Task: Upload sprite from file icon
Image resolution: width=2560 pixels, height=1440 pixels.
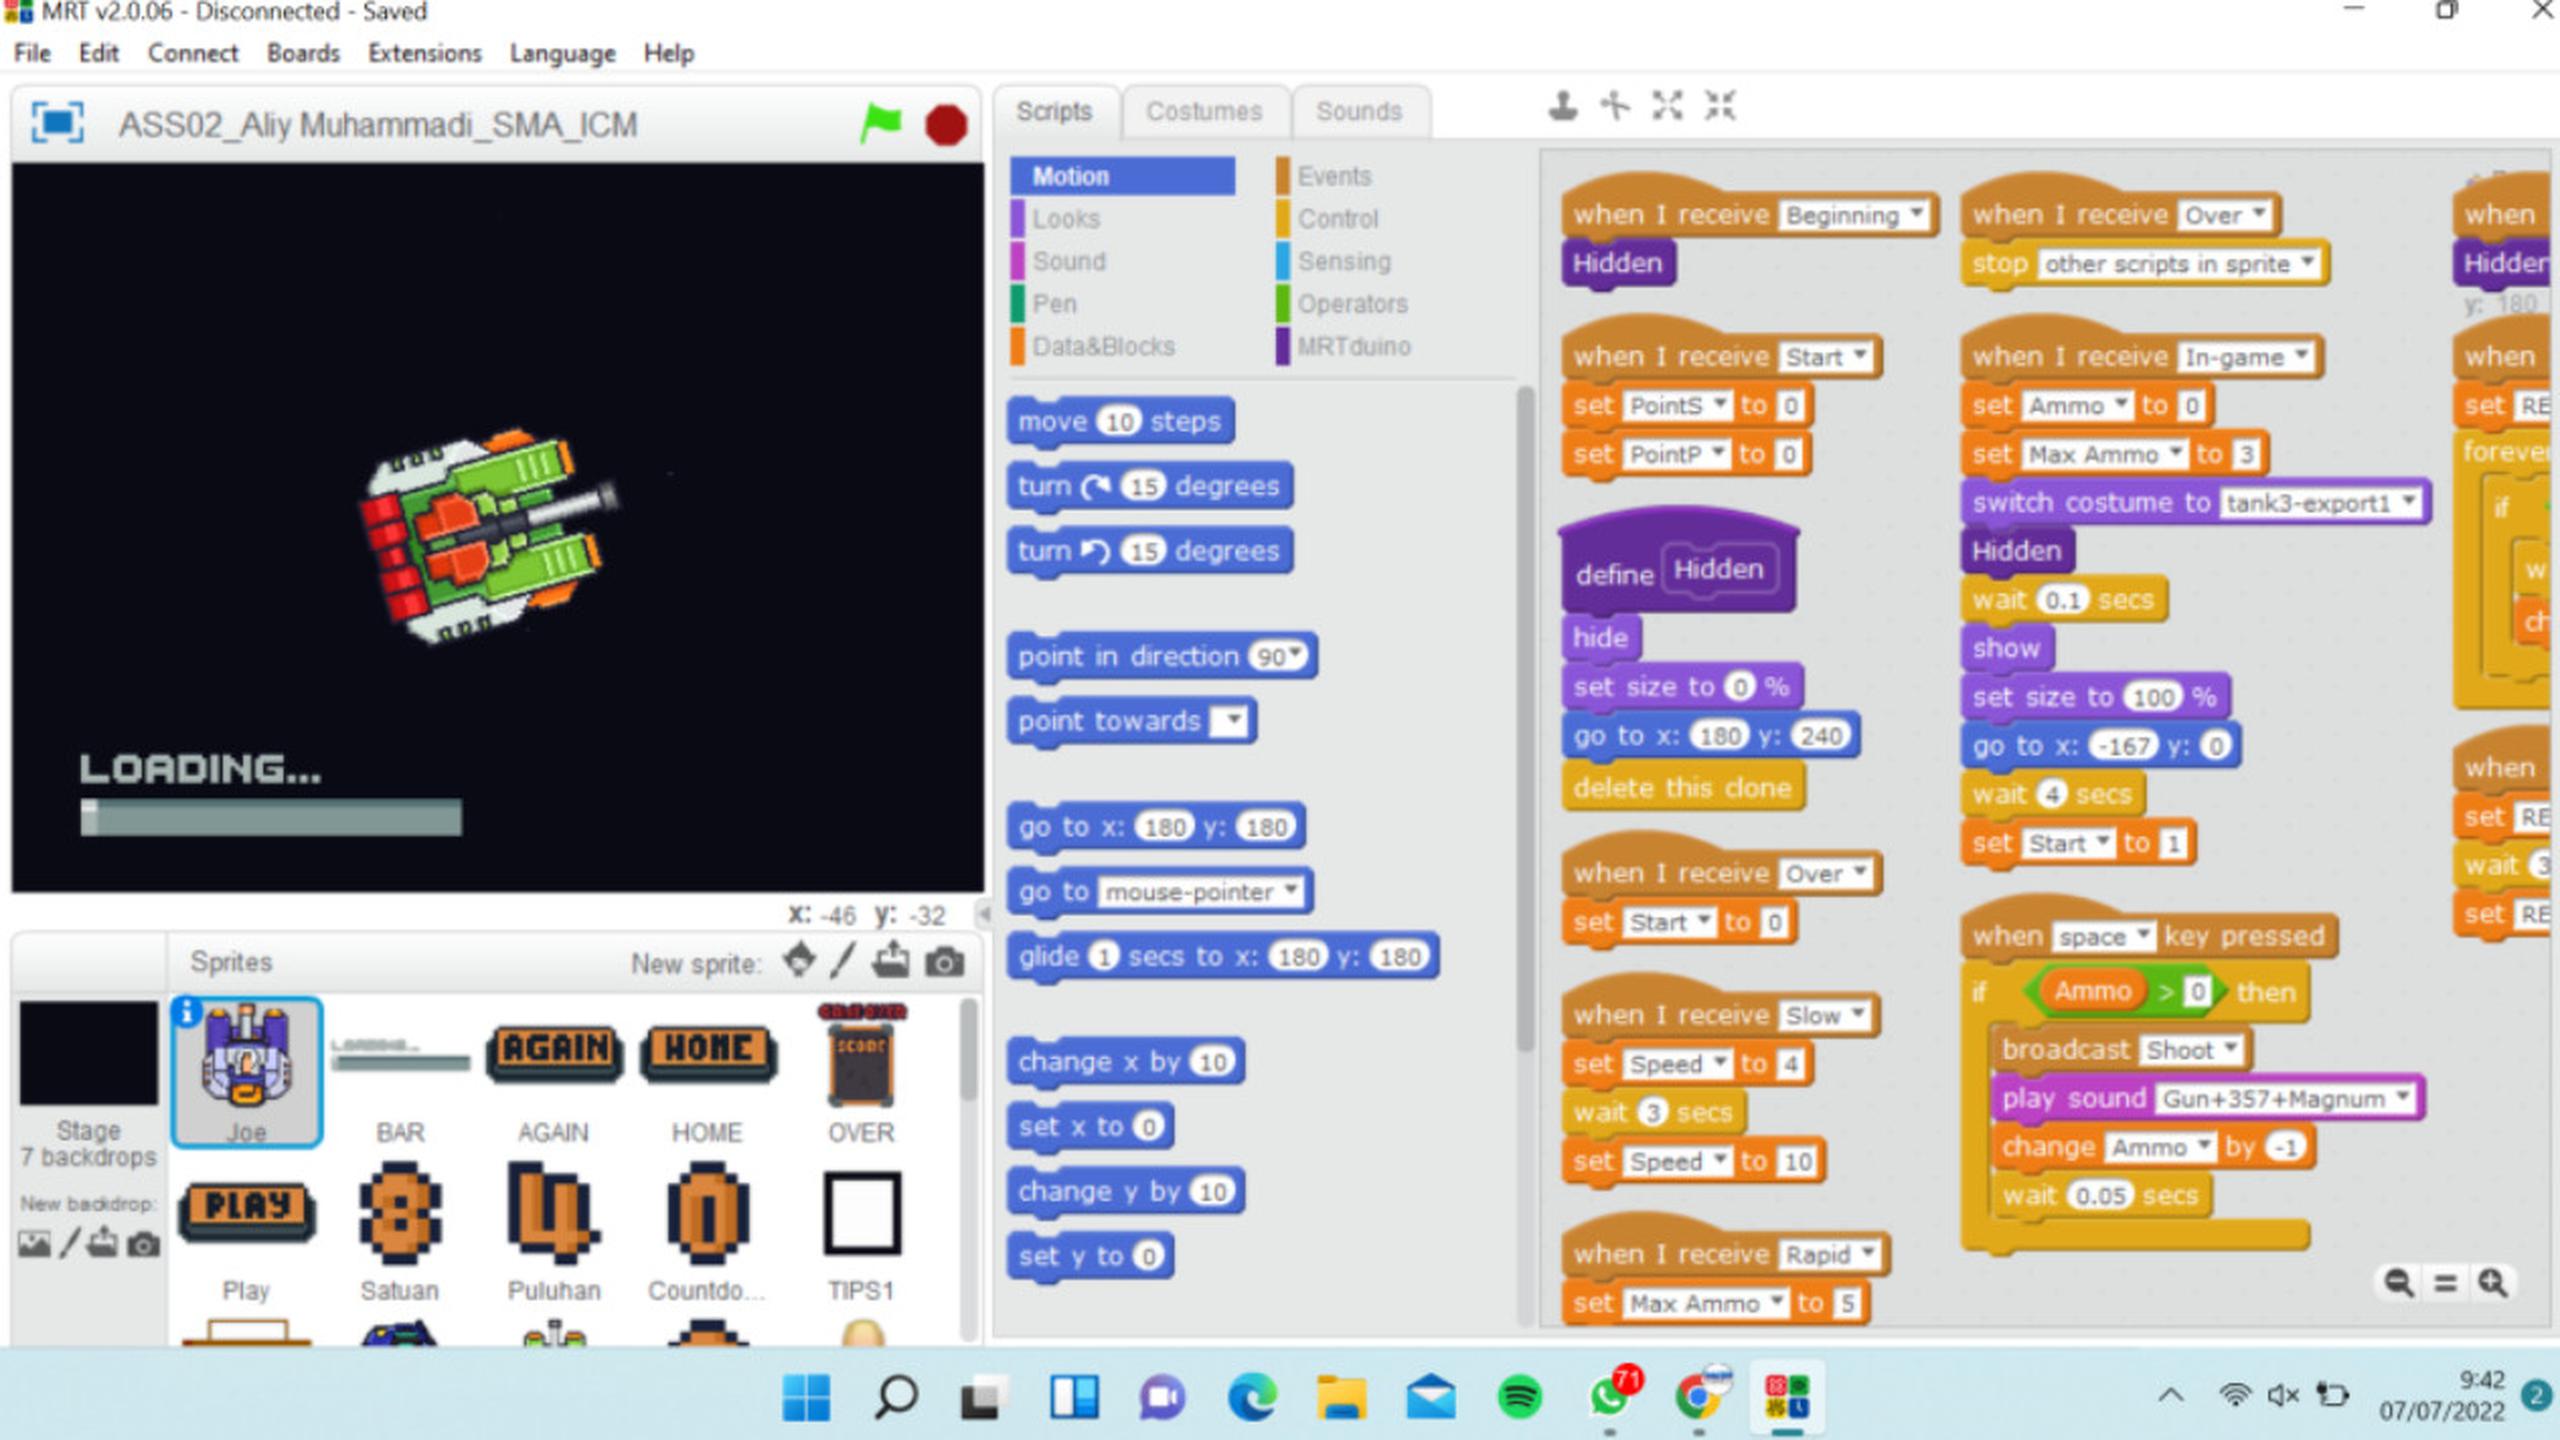Action: click(x=891, y=961)
